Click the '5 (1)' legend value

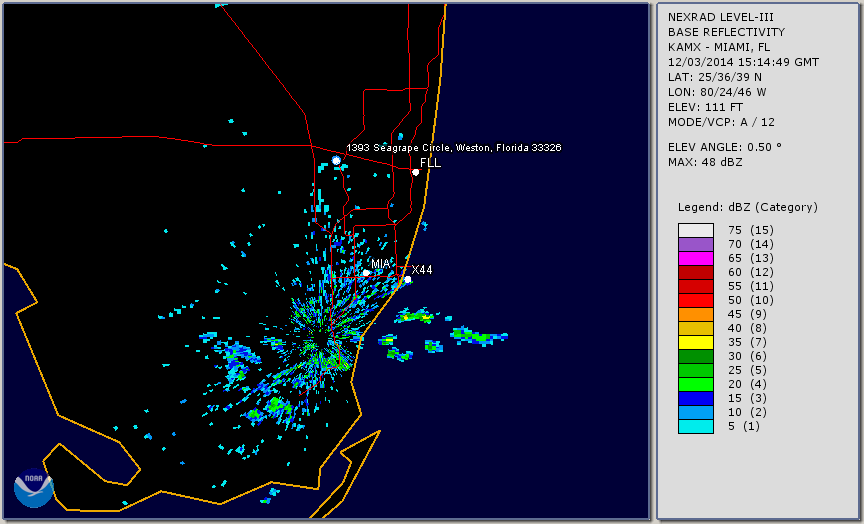744,426
